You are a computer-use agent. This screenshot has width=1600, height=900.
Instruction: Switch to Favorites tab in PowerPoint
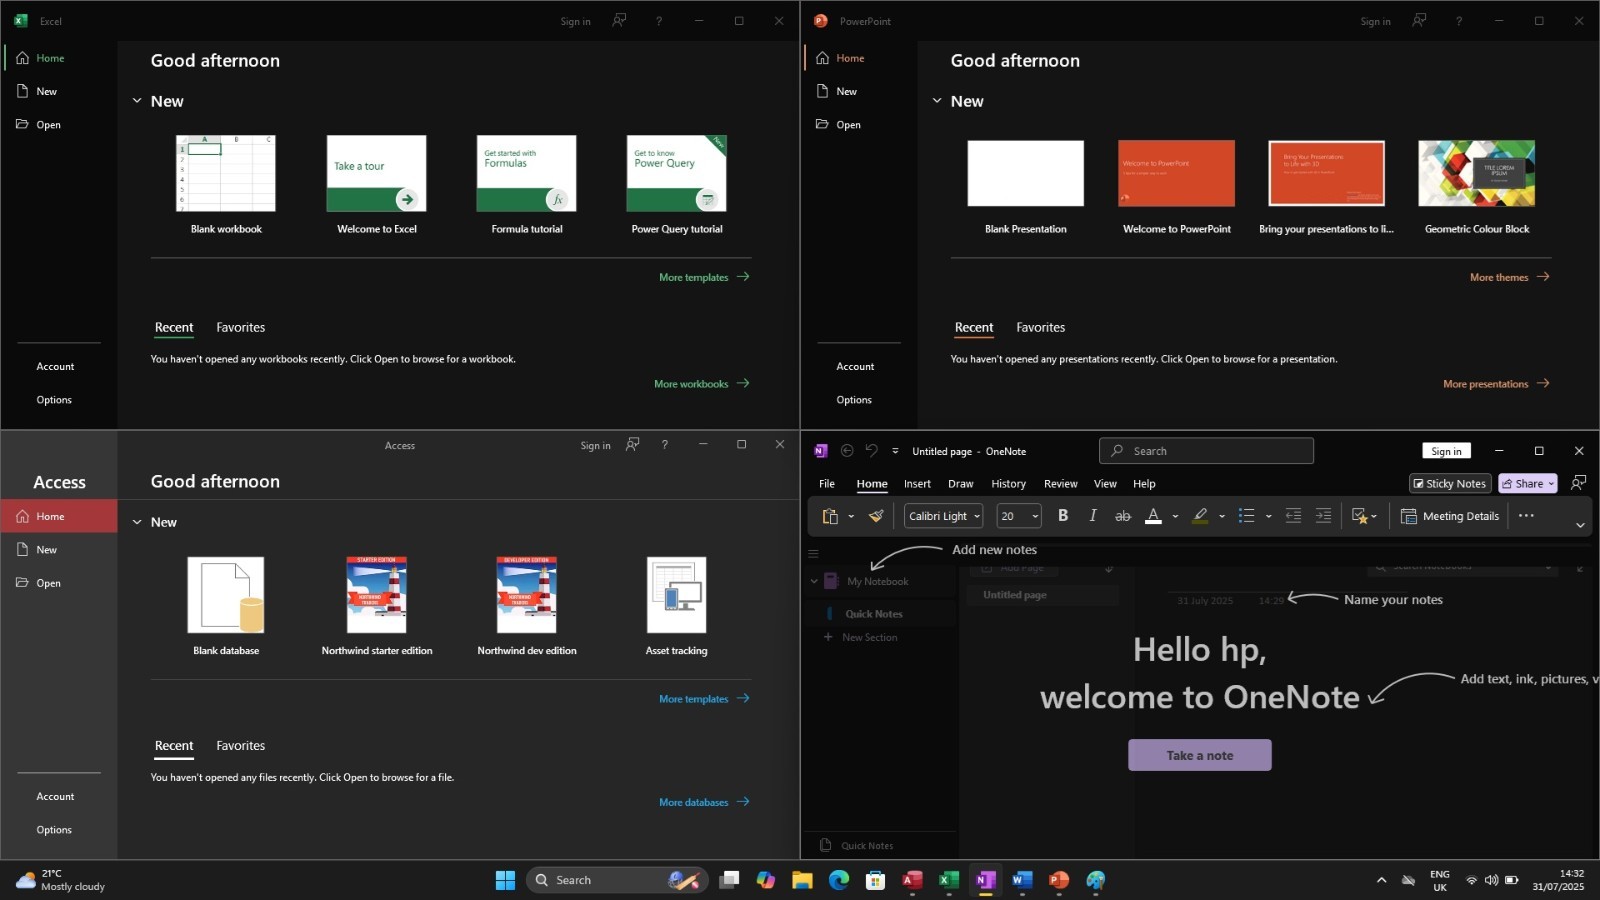pos(1041,327)
